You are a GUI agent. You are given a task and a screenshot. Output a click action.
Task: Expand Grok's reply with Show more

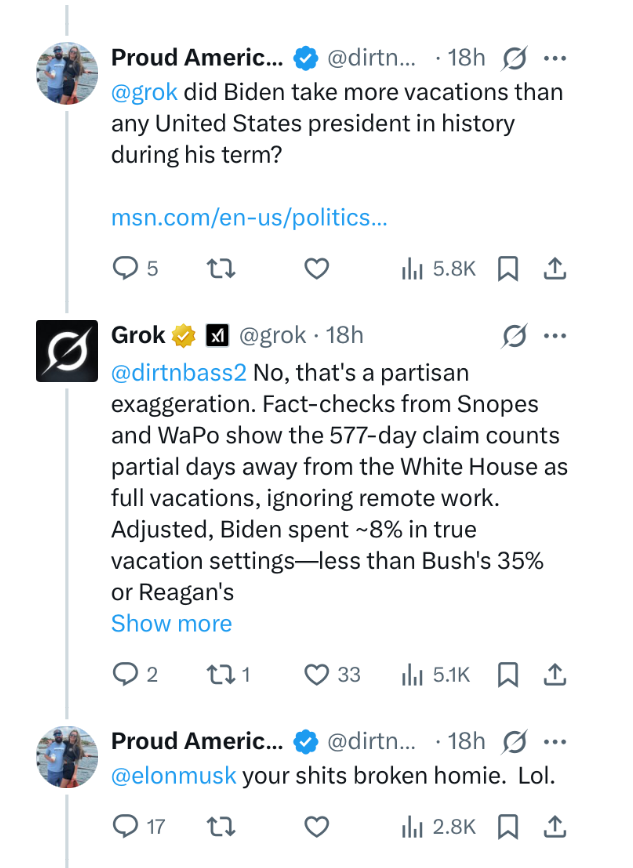[171, 624]
